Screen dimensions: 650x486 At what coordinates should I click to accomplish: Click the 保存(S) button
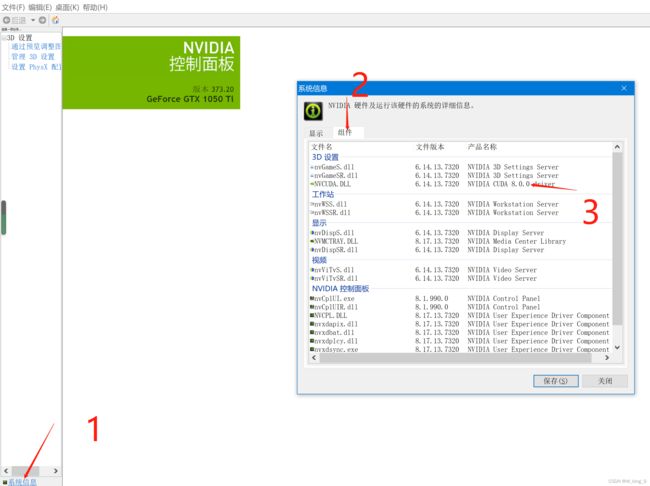[x=555, y=381]
